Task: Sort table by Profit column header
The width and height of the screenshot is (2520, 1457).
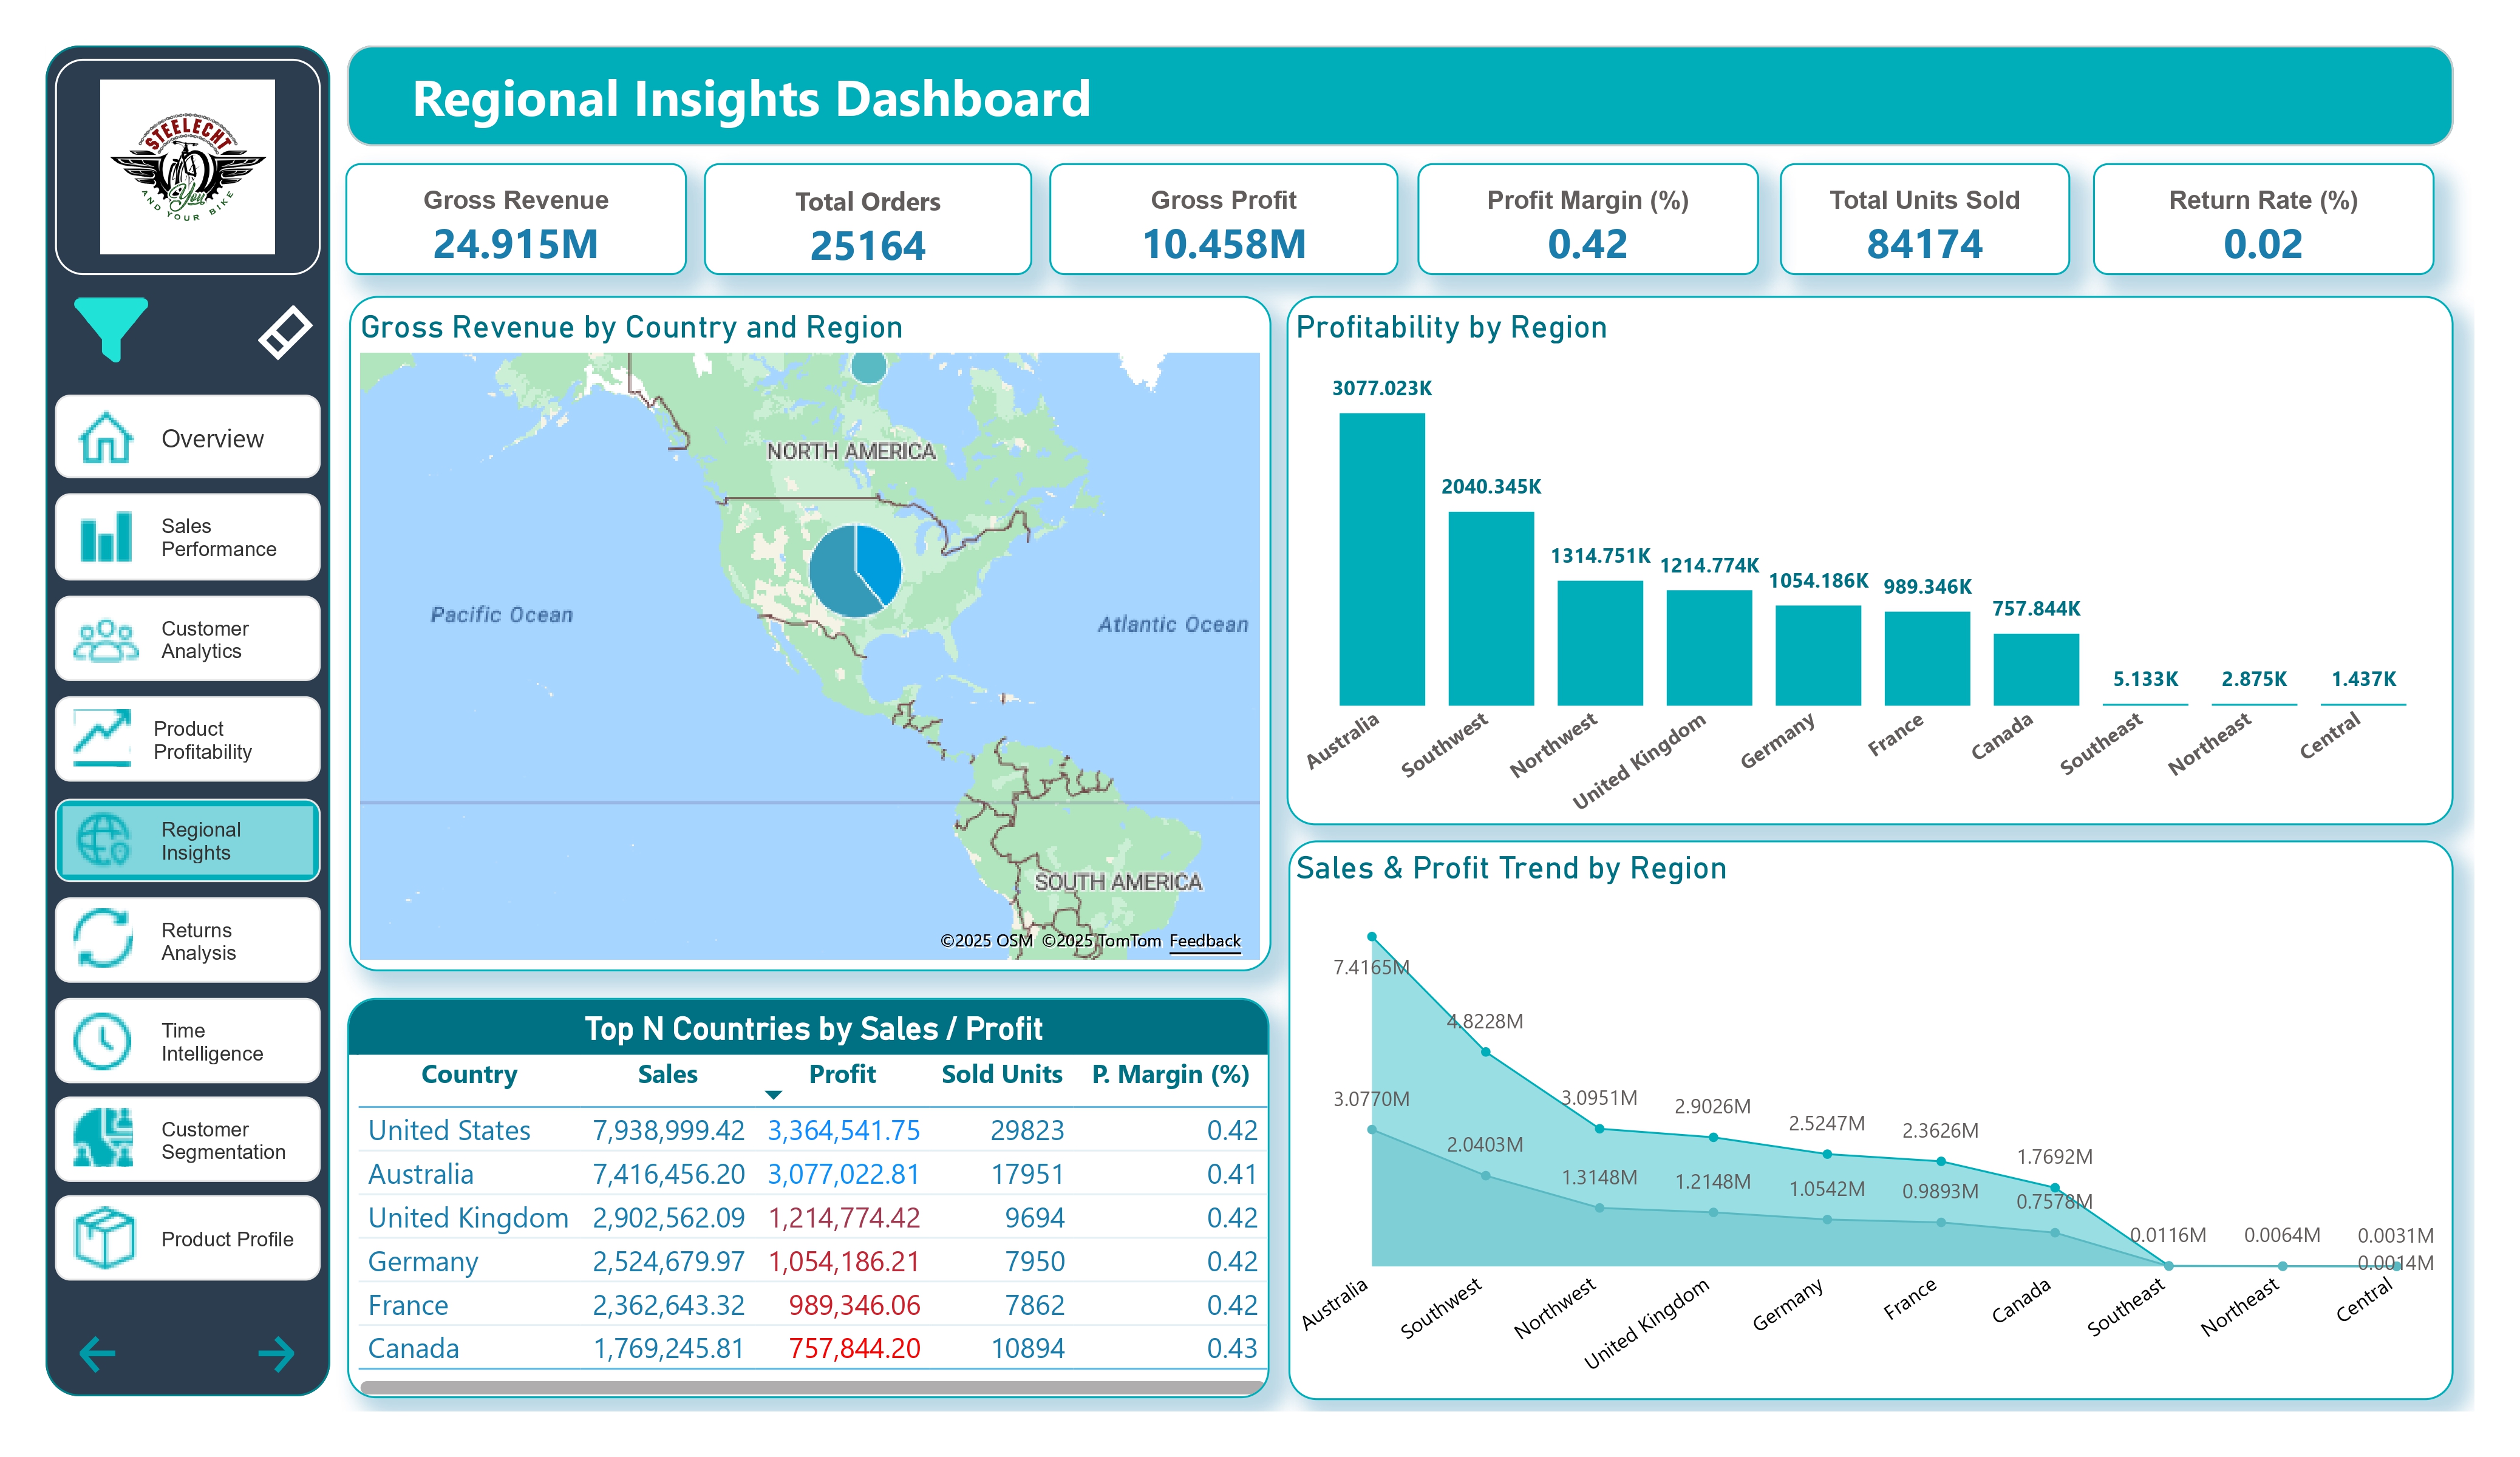Action: (842, 1074)
